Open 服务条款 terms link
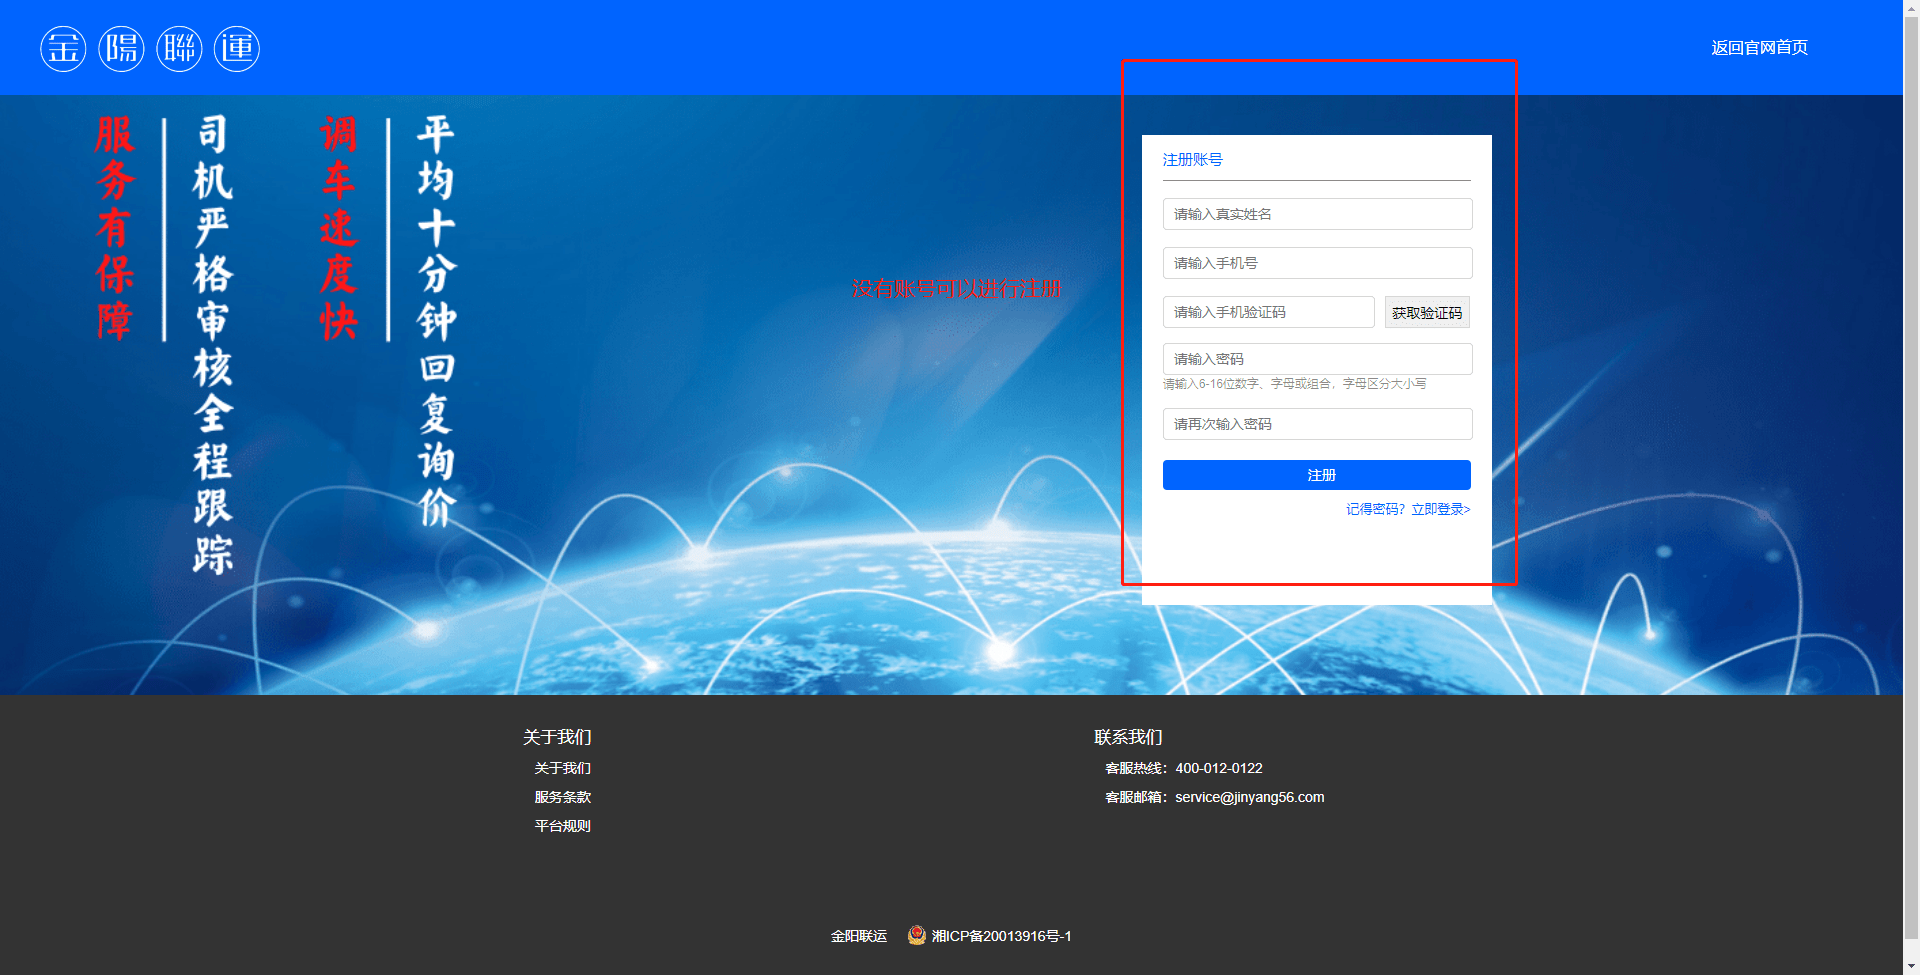The width and height of the screenshot is (1920, 975). 562,797
